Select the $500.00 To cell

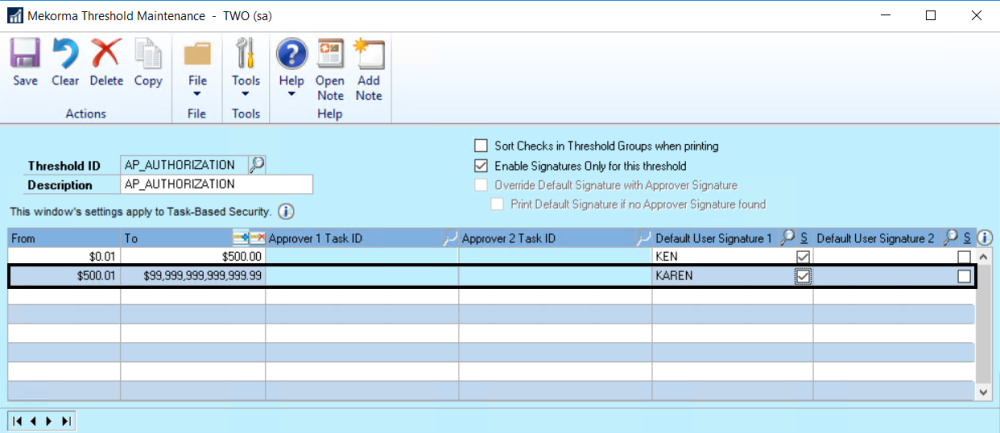[193, 257]
